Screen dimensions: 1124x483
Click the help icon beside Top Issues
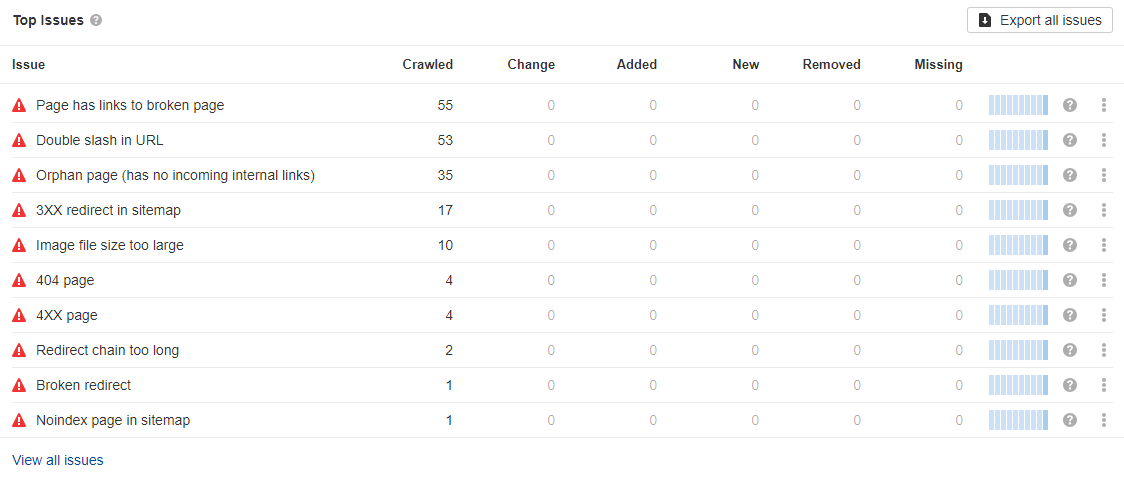coord(96,20)
